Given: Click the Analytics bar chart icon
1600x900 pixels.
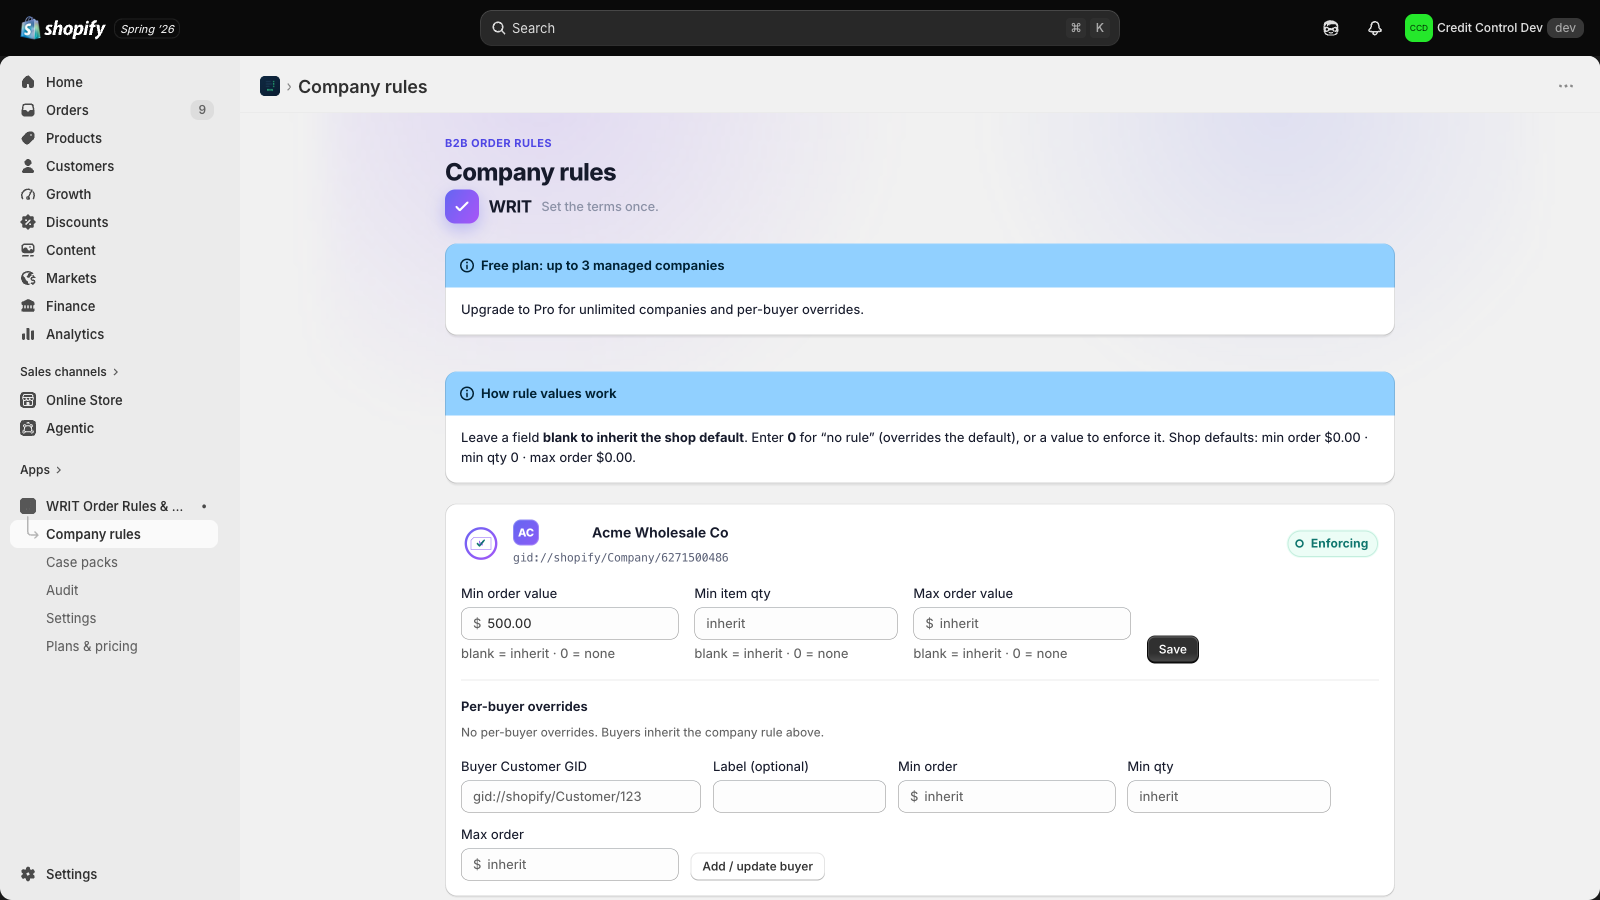Looking at the screenshot, I should coord(28,334).
